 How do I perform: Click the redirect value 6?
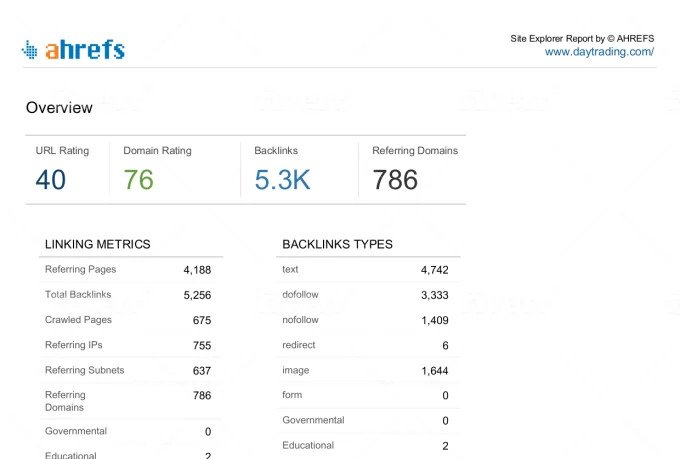(445, 345)
